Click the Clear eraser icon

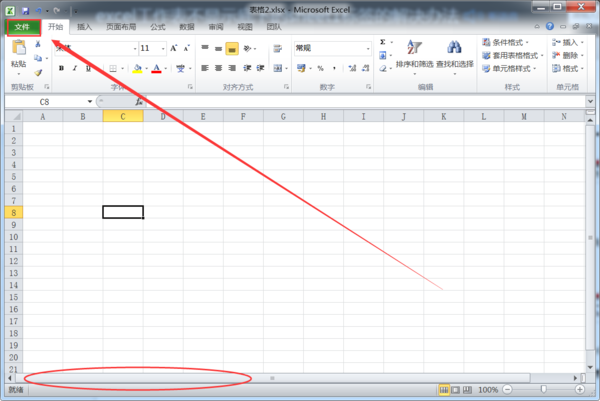[x=383, y=68]
